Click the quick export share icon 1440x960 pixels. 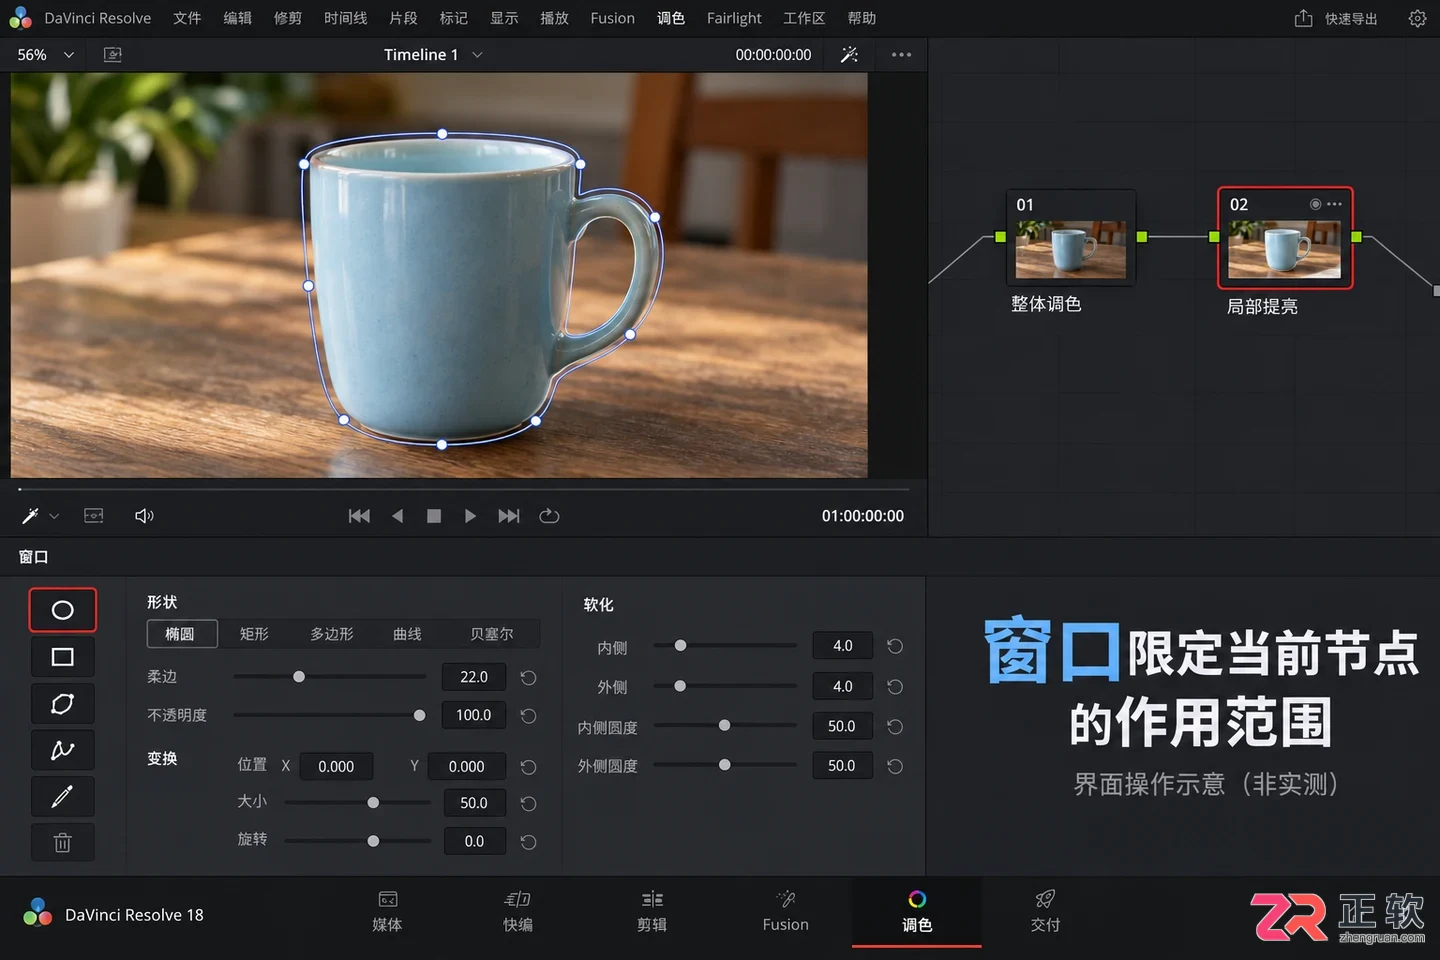[1303, 18]
